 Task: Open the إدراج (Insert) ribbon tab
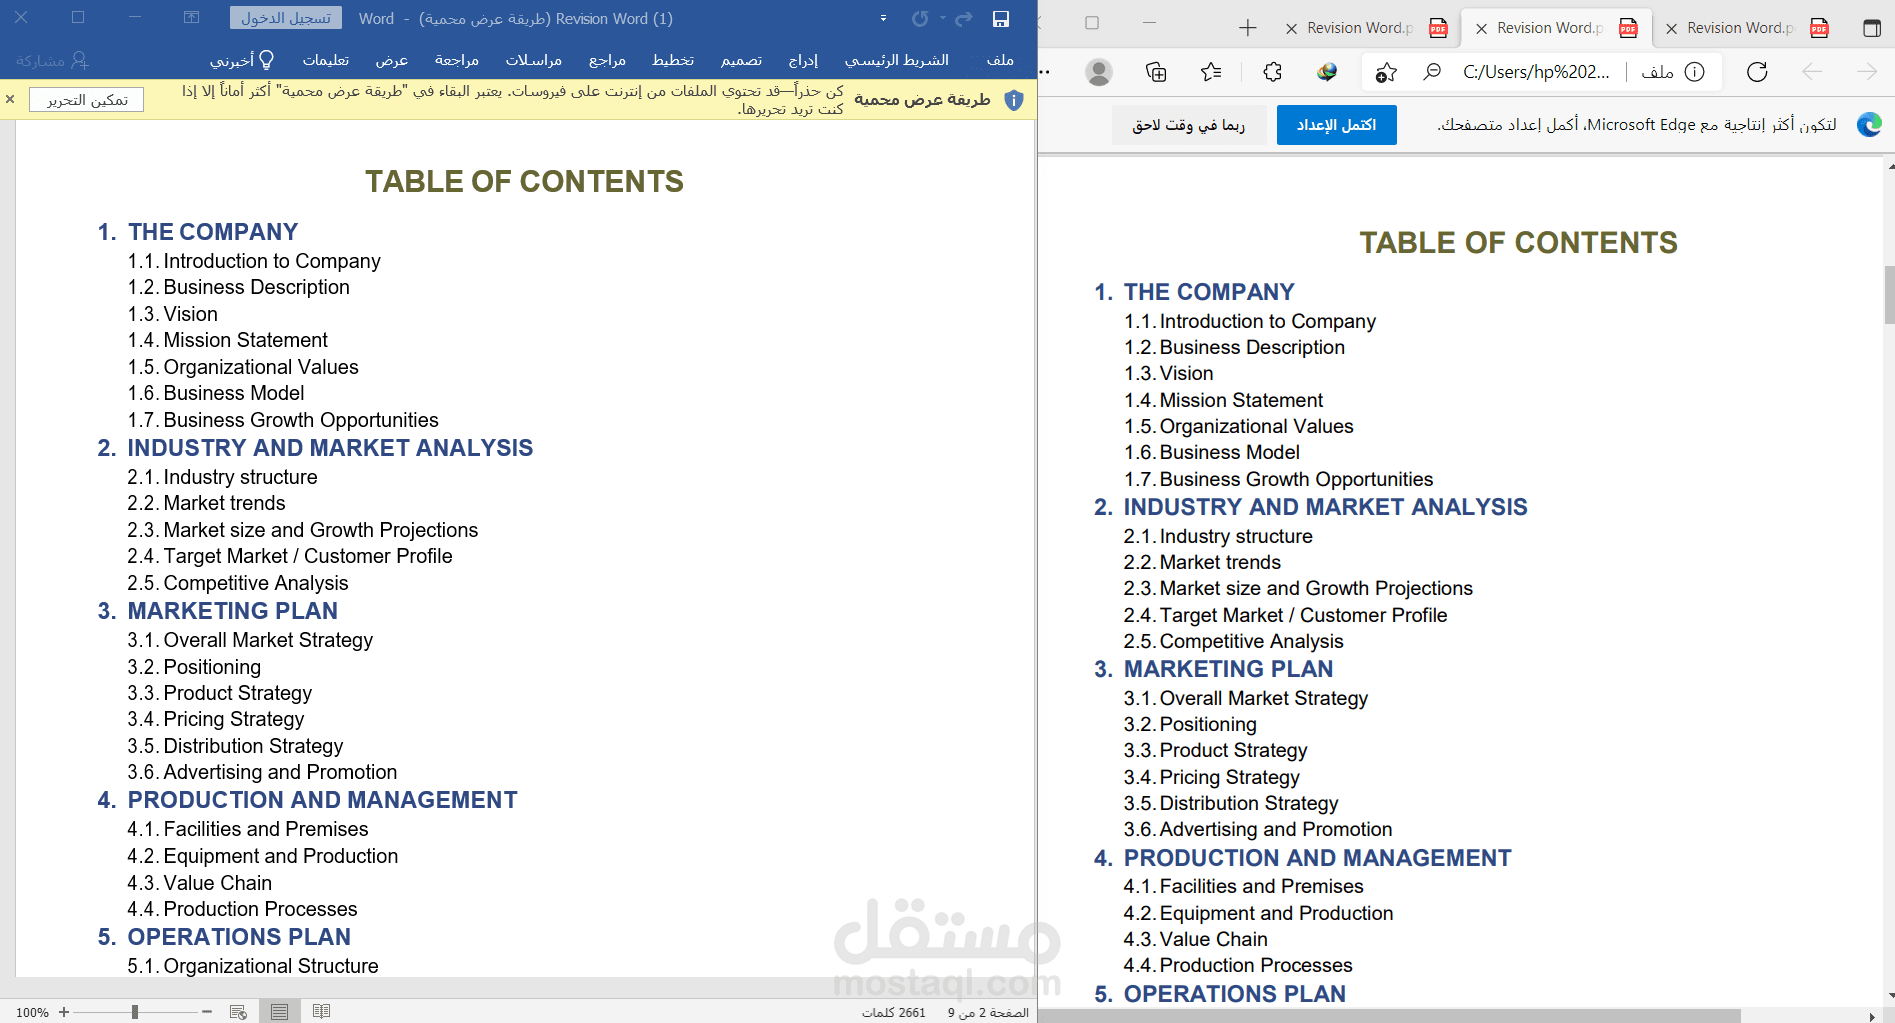[803, 60]
